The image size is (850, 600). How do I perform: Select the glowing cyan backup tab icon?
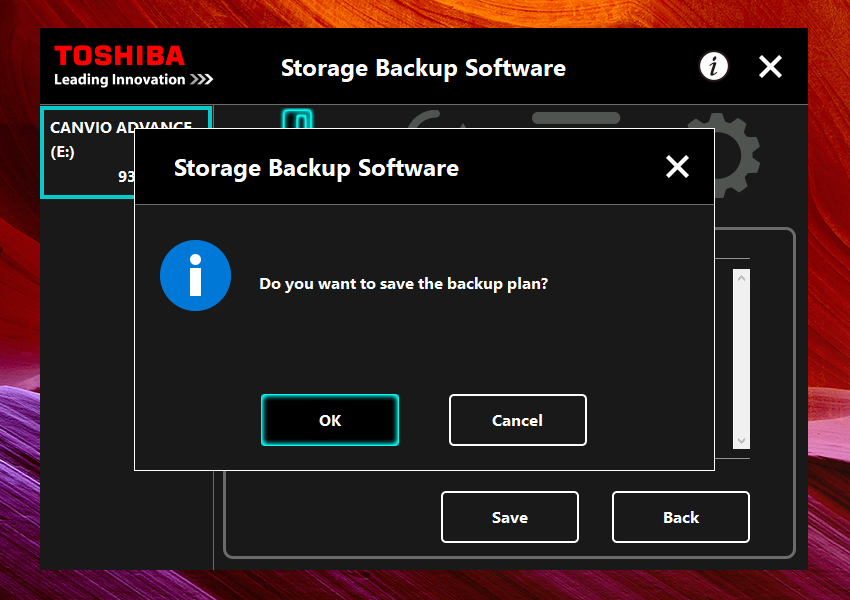point(297,119)
